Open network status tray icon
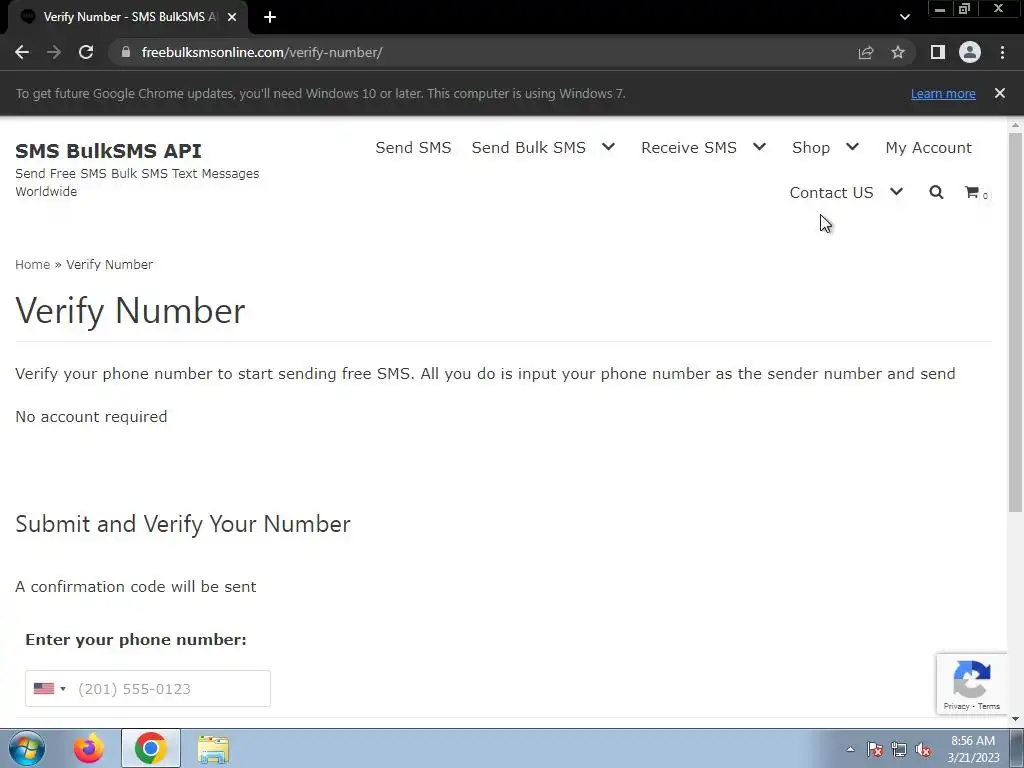 [899, 749]
